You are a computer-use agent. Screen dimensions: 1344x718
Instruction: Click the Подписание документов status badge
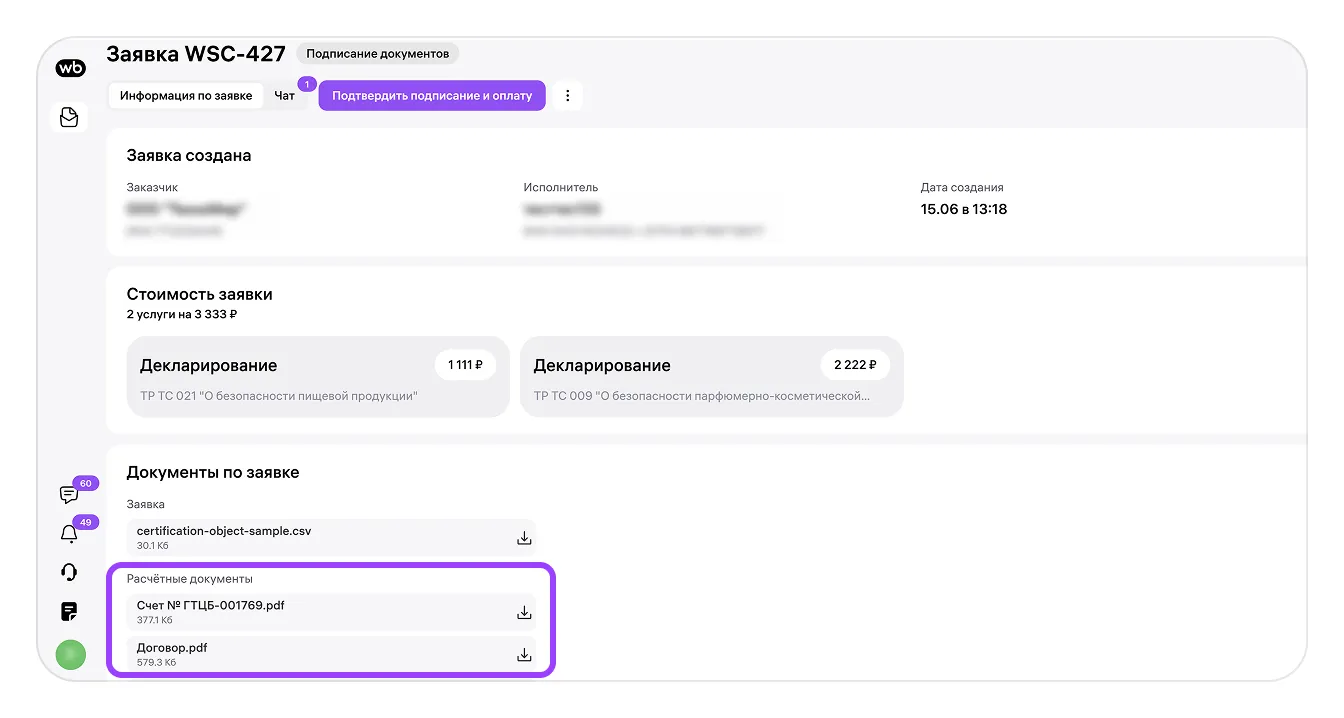[x=378, y=54]
